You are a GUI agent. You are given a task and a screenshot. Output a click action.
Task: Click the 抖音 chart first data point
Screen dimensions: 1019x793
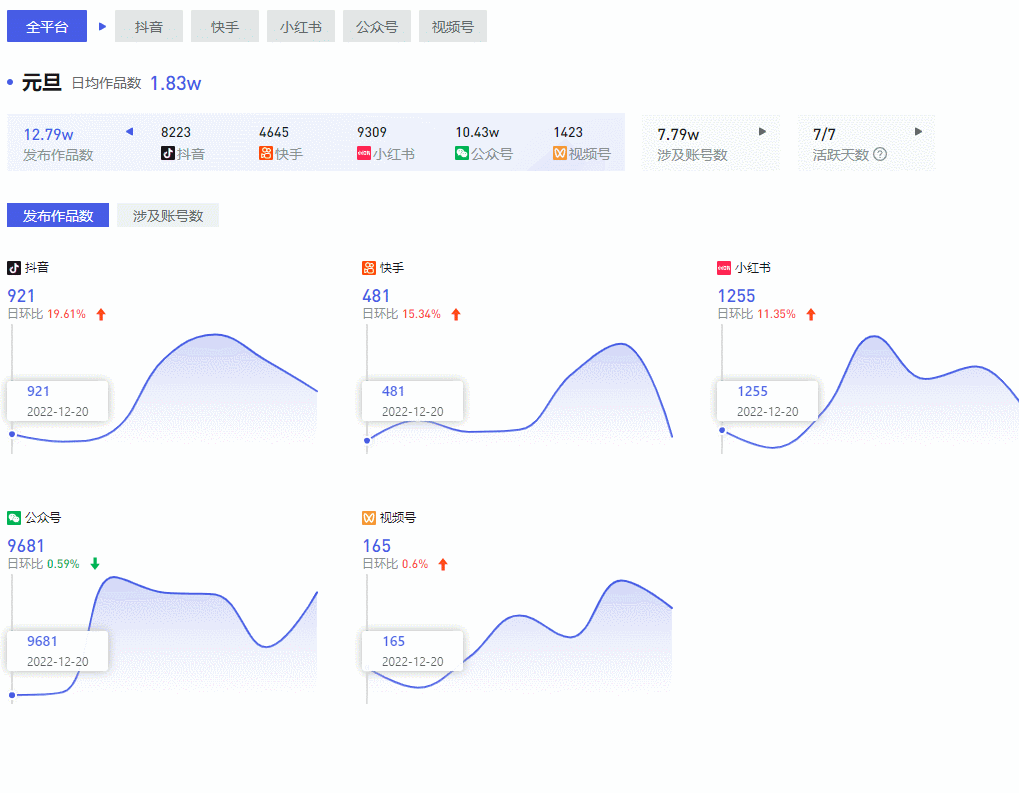(x=12, y=434)
